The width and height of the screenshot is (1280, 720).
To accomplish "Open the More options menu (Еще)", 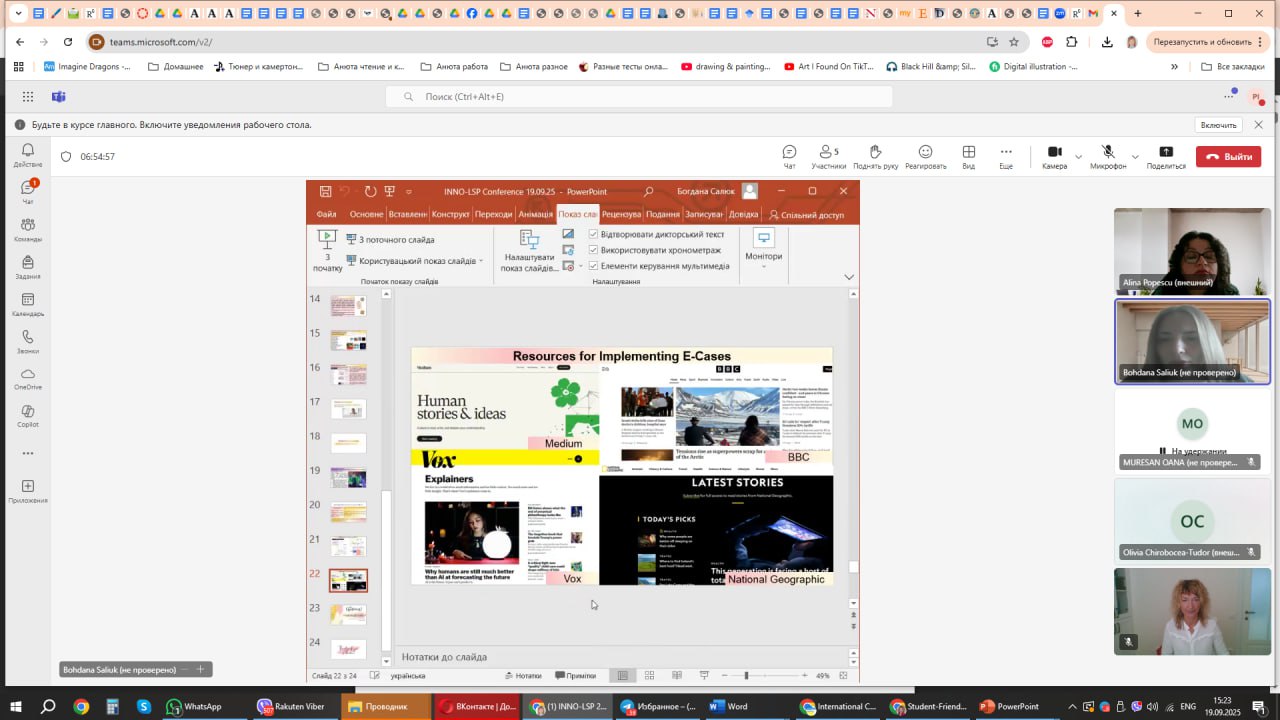I will pos(1006,156).
